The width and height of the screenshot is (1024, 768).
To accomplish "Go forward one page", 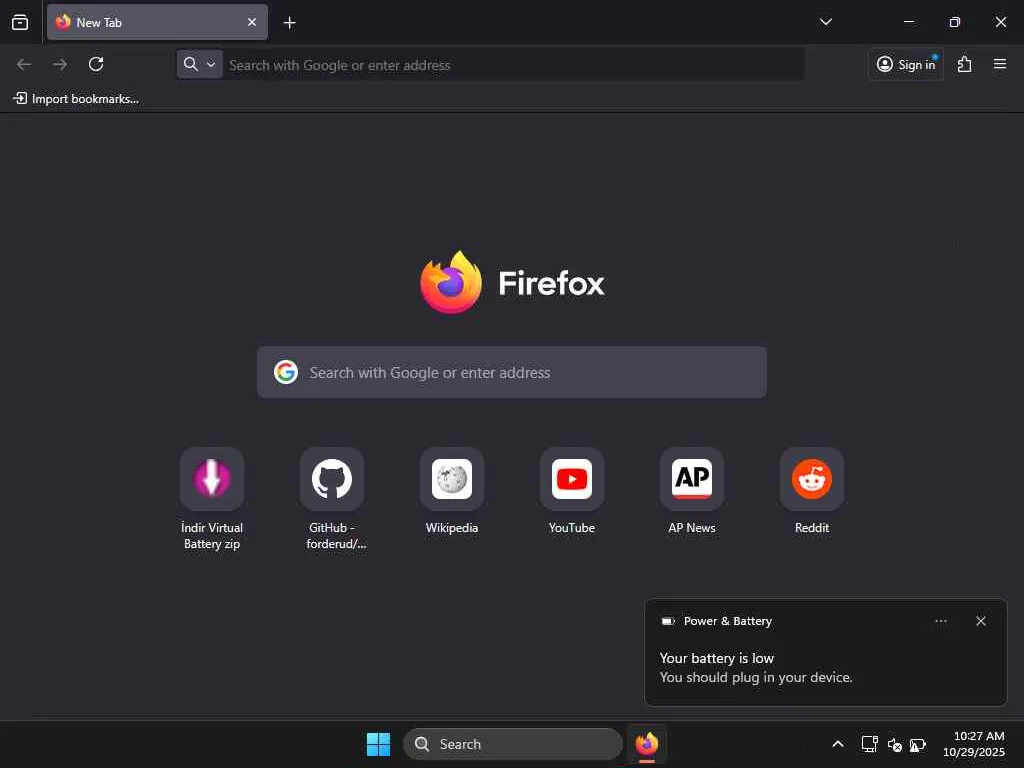I will pos(60,64).
